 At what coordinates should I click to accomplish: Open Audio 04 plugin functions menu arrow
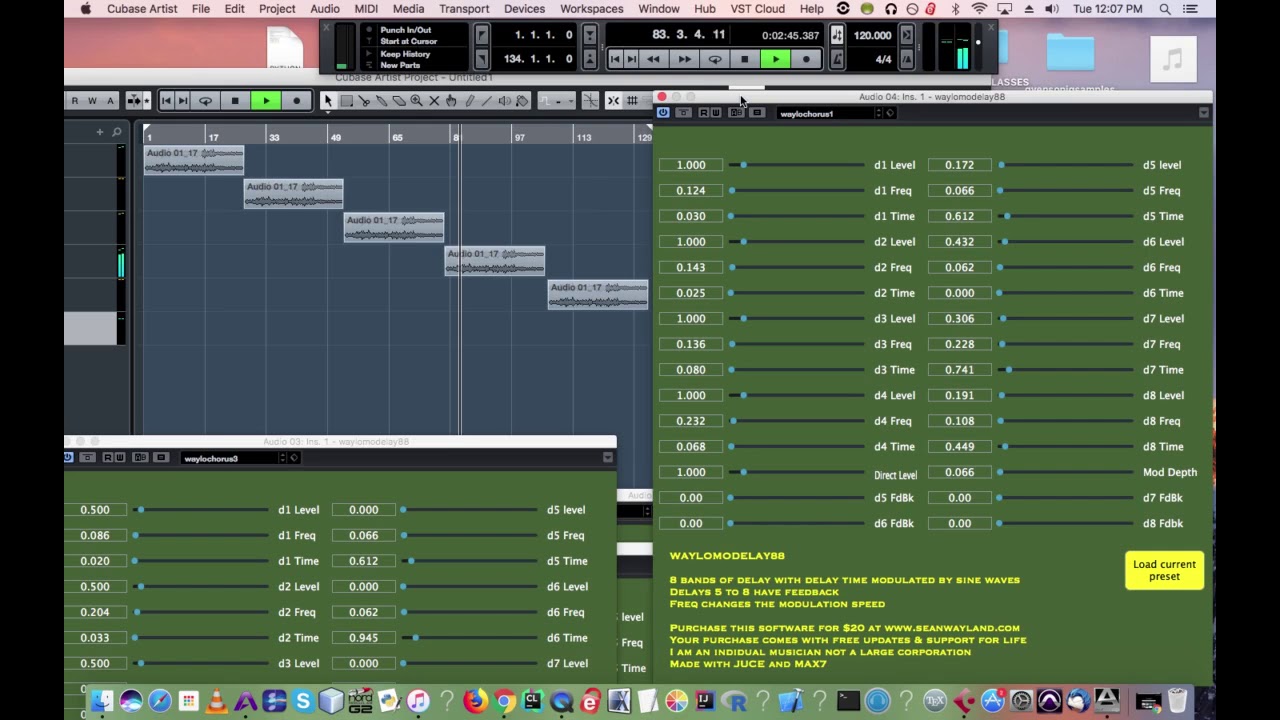click(1203, 114)
